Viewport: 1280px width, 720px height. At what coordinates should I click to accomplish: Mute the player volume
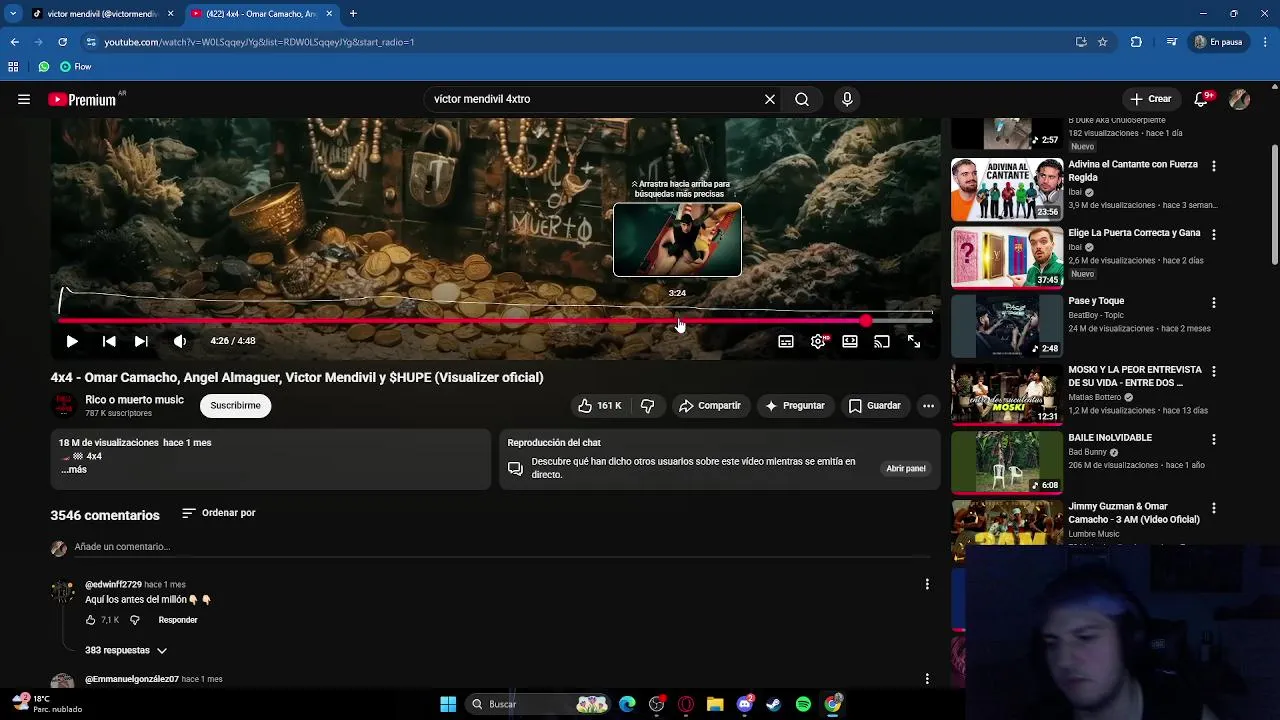coord(180,341)
